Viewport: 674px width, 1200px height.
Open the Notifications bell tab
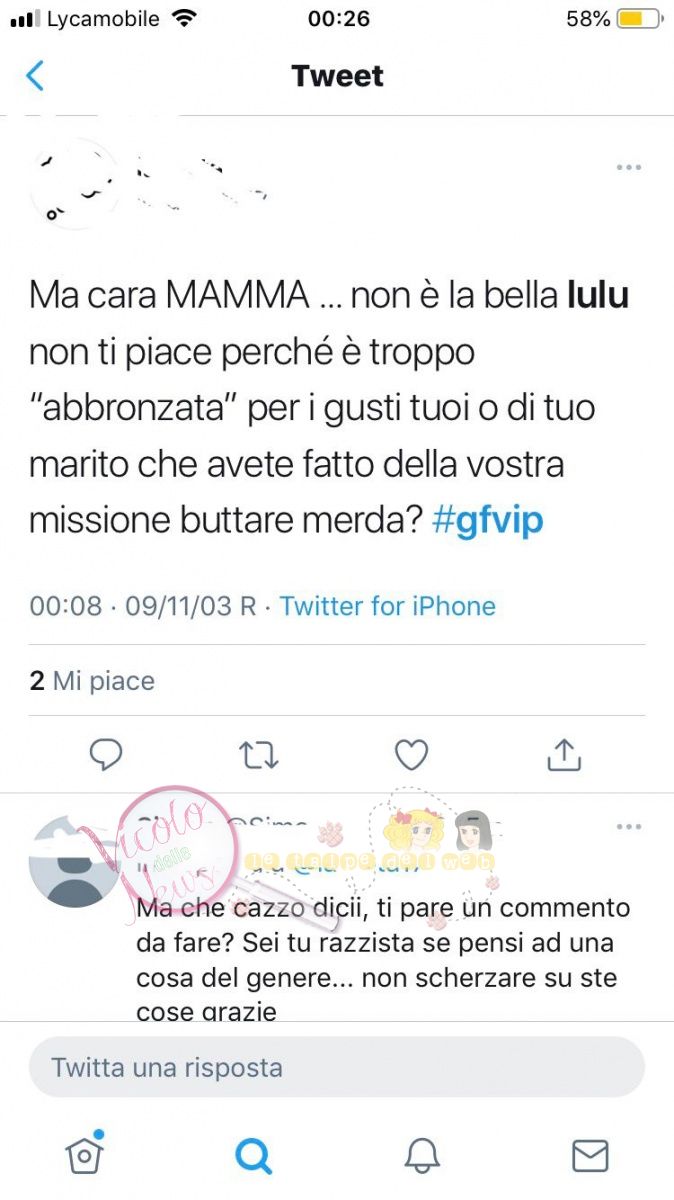tap(422, 1156)
